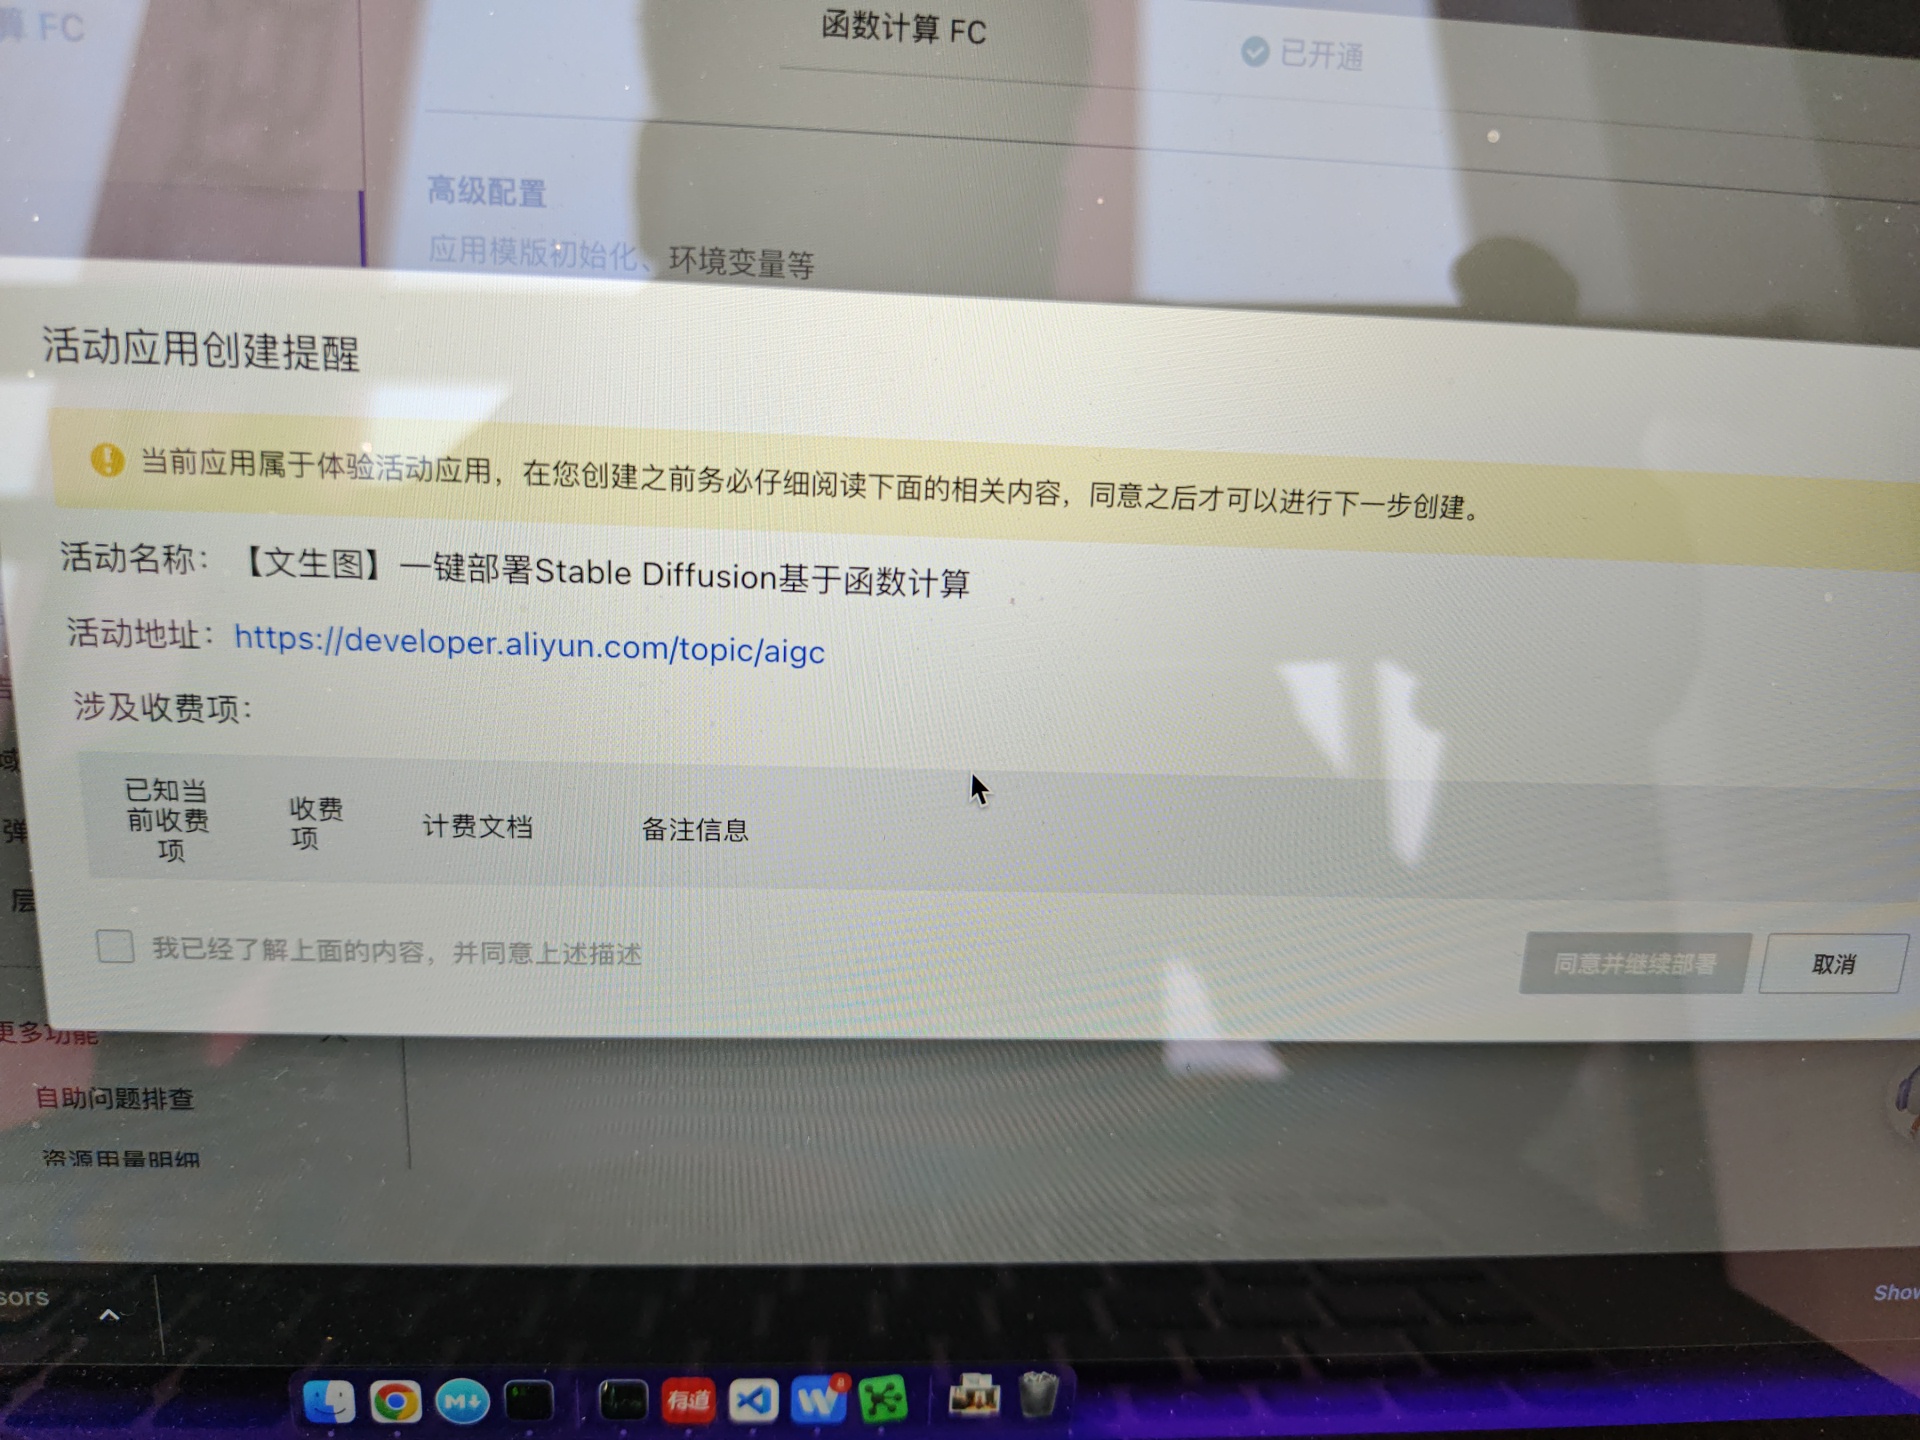This screenshot has width=1920, height=1440.
Task: Collapse the 更多功能 sidebar section
Action: 335,1037
